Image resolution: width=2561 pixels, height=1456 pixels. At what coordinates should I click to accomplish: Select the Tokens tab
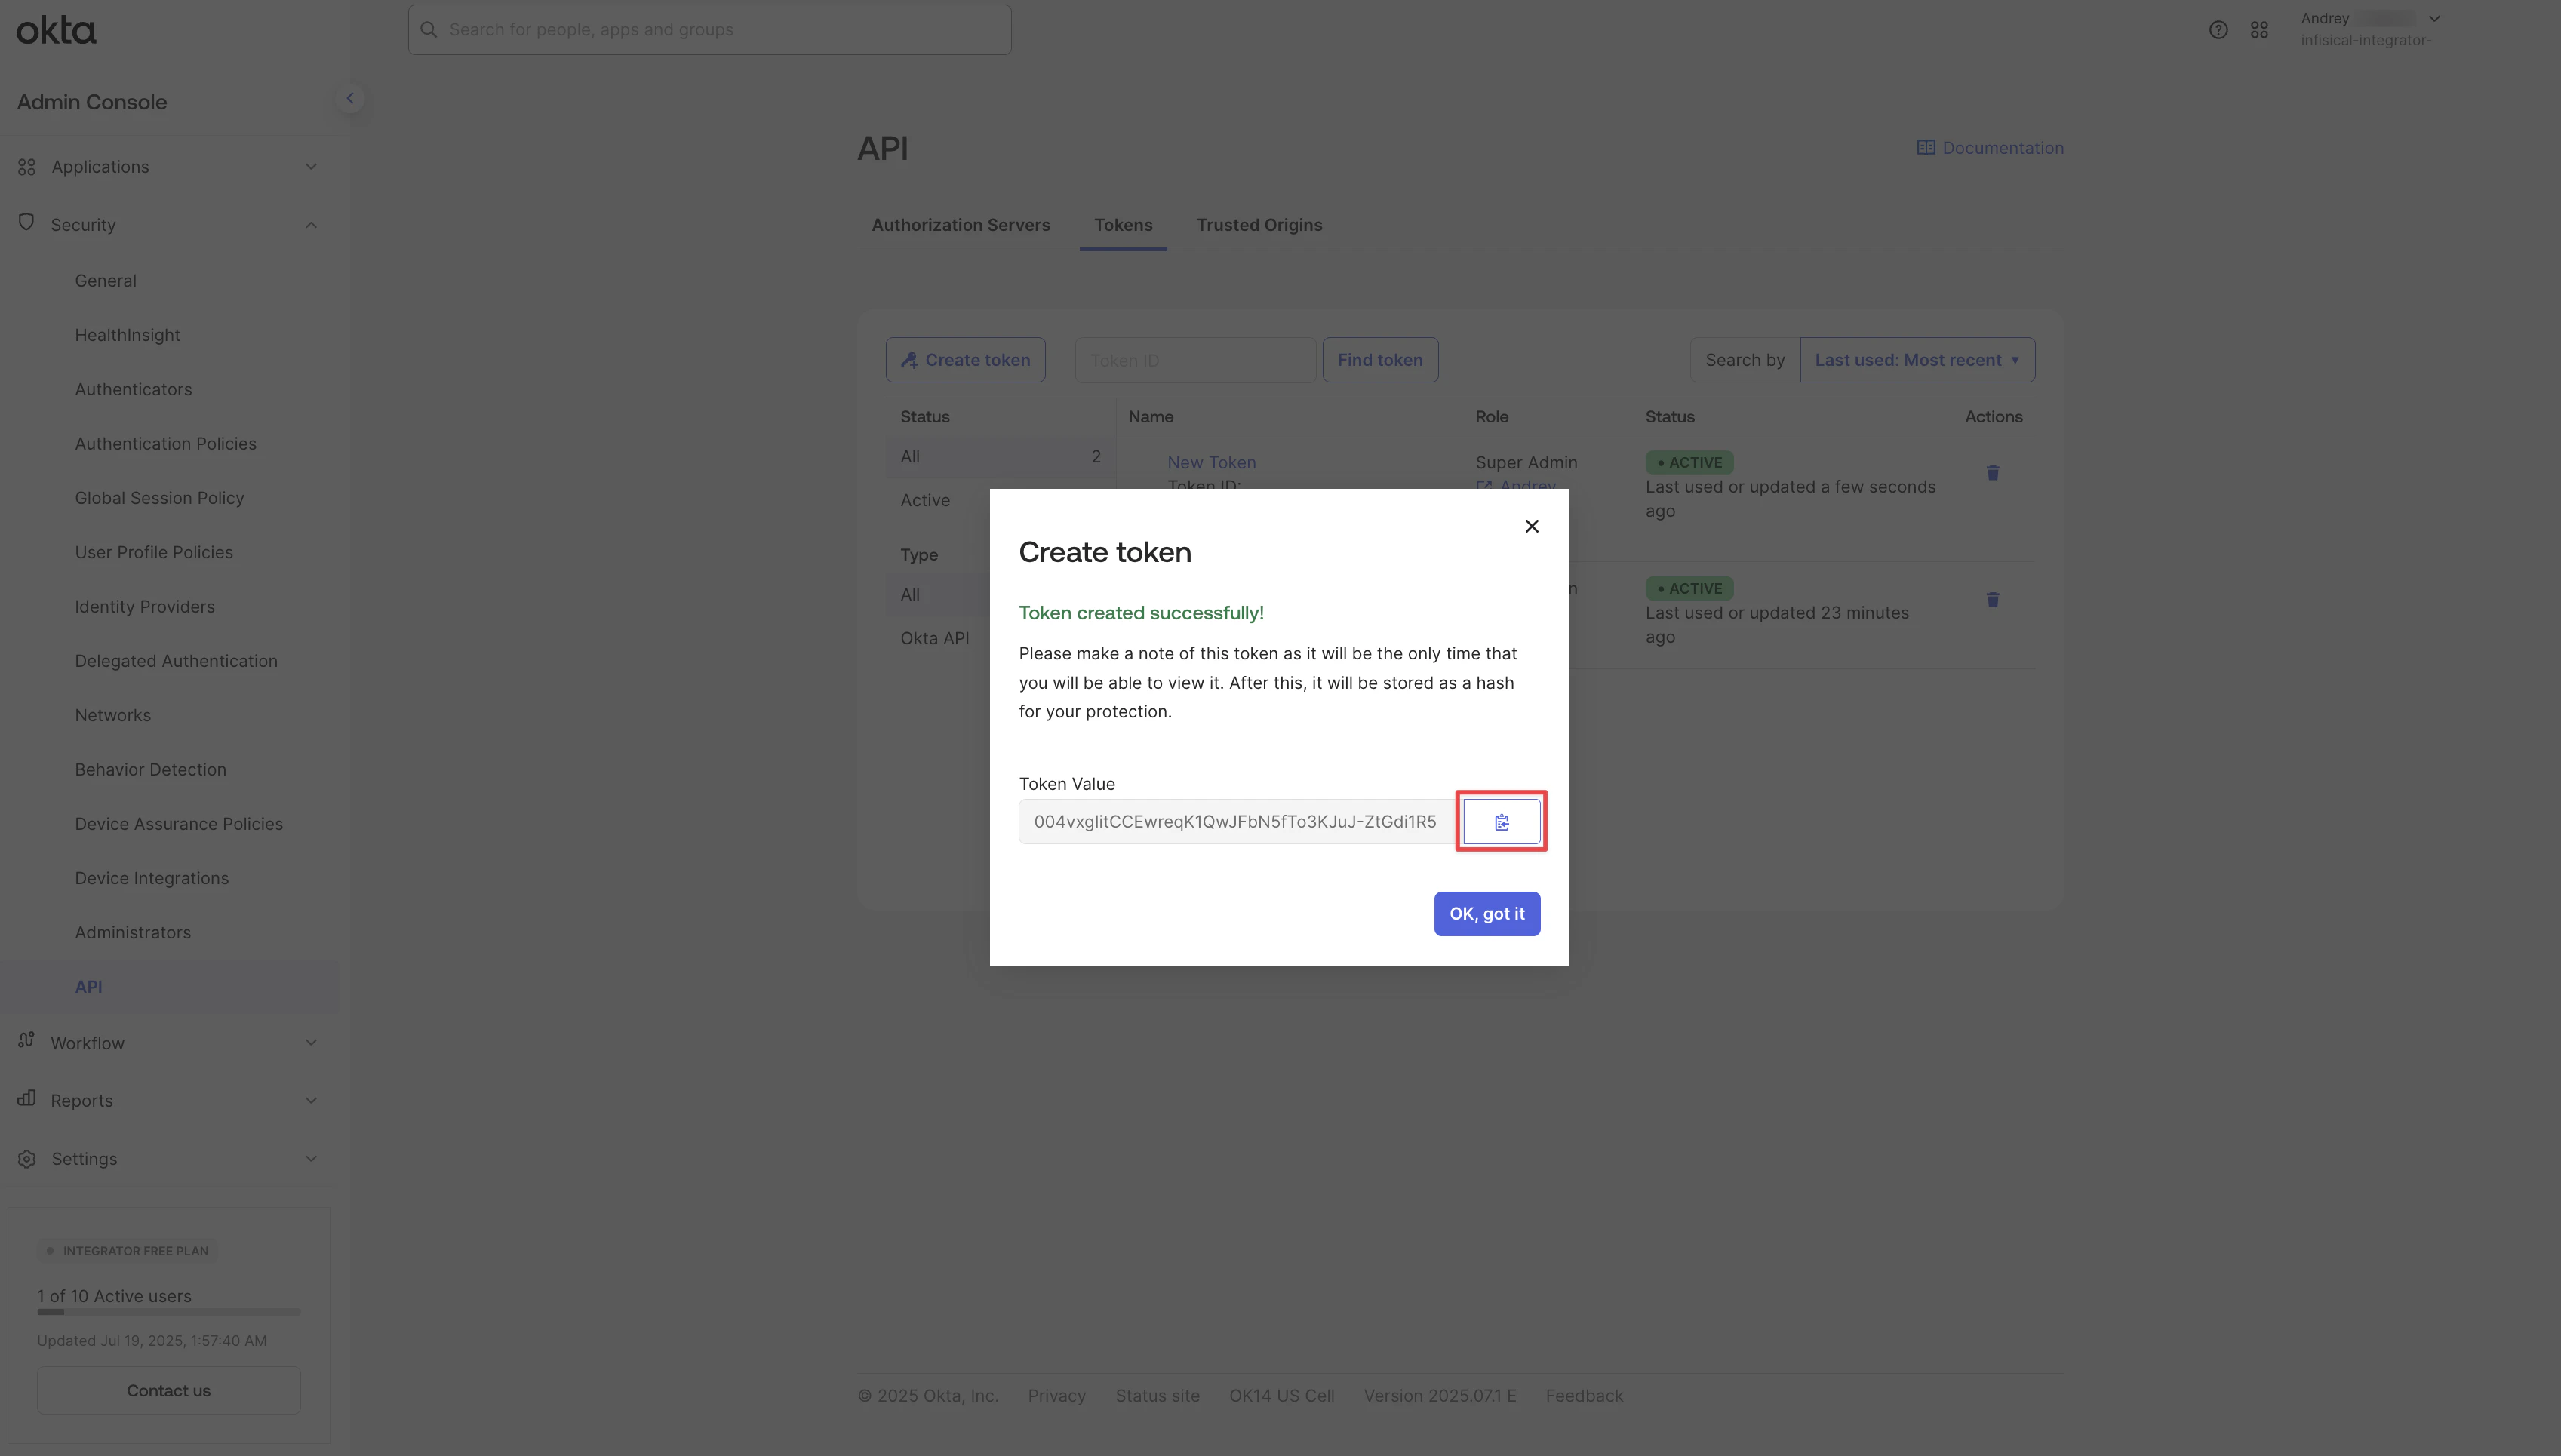click(1123, 225)
